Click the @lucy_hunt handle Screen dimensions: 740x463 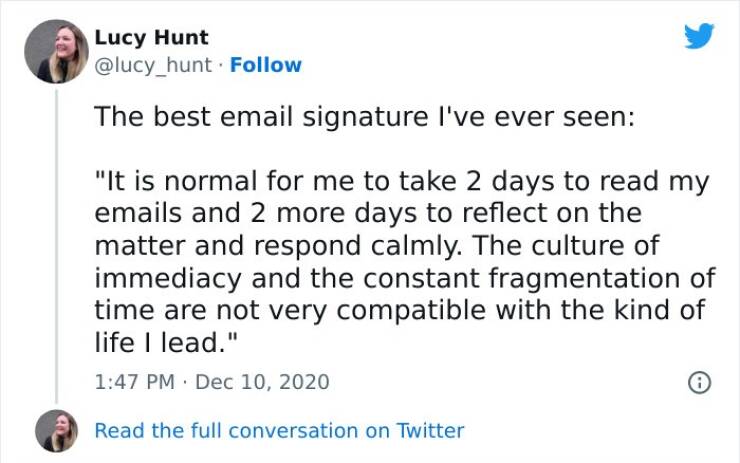click(153, 65)
